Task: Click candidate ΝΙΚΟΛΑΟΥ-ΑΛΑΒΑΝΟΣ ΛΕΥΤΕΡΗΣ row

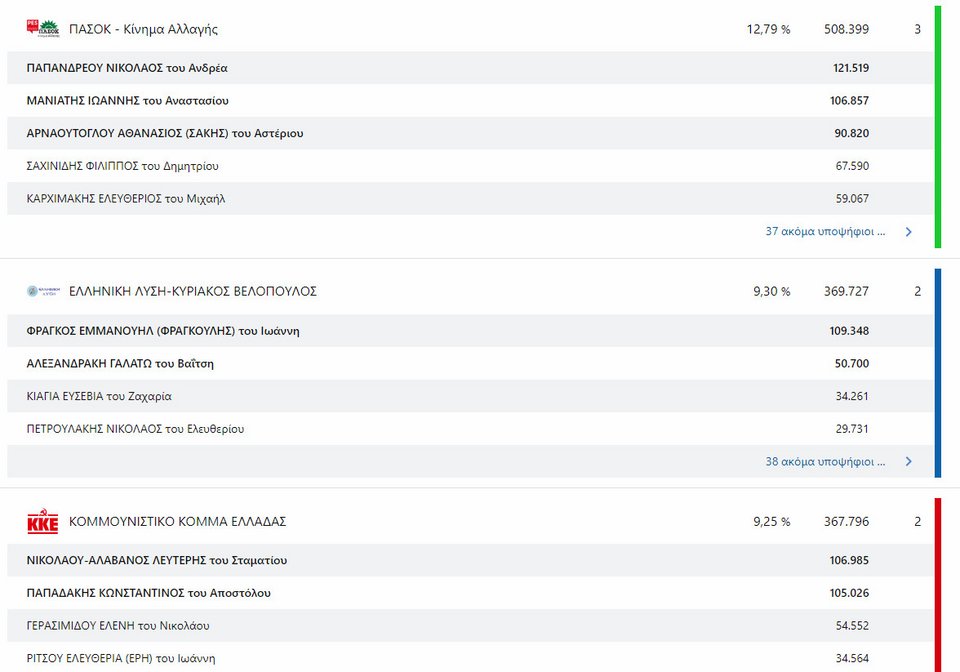Action: pyautogui.click(x=470, y=560)
